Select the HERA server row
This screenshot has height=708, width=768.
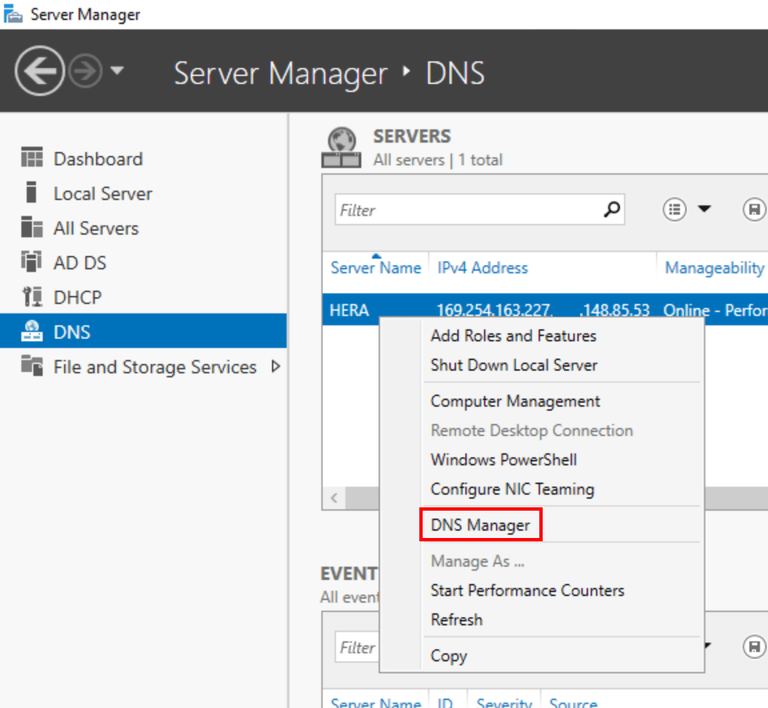545,309
